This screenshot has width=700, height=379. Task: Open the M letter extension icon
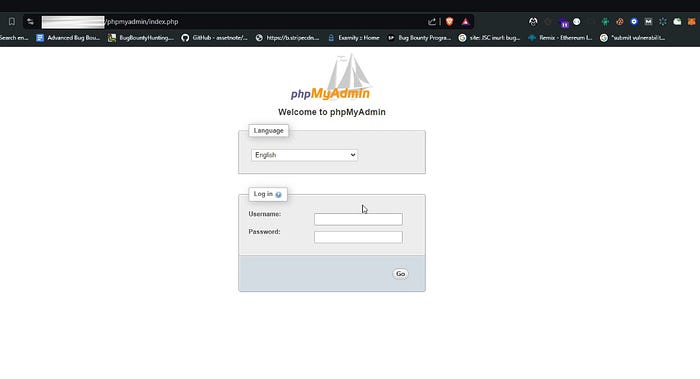(648, 21)
